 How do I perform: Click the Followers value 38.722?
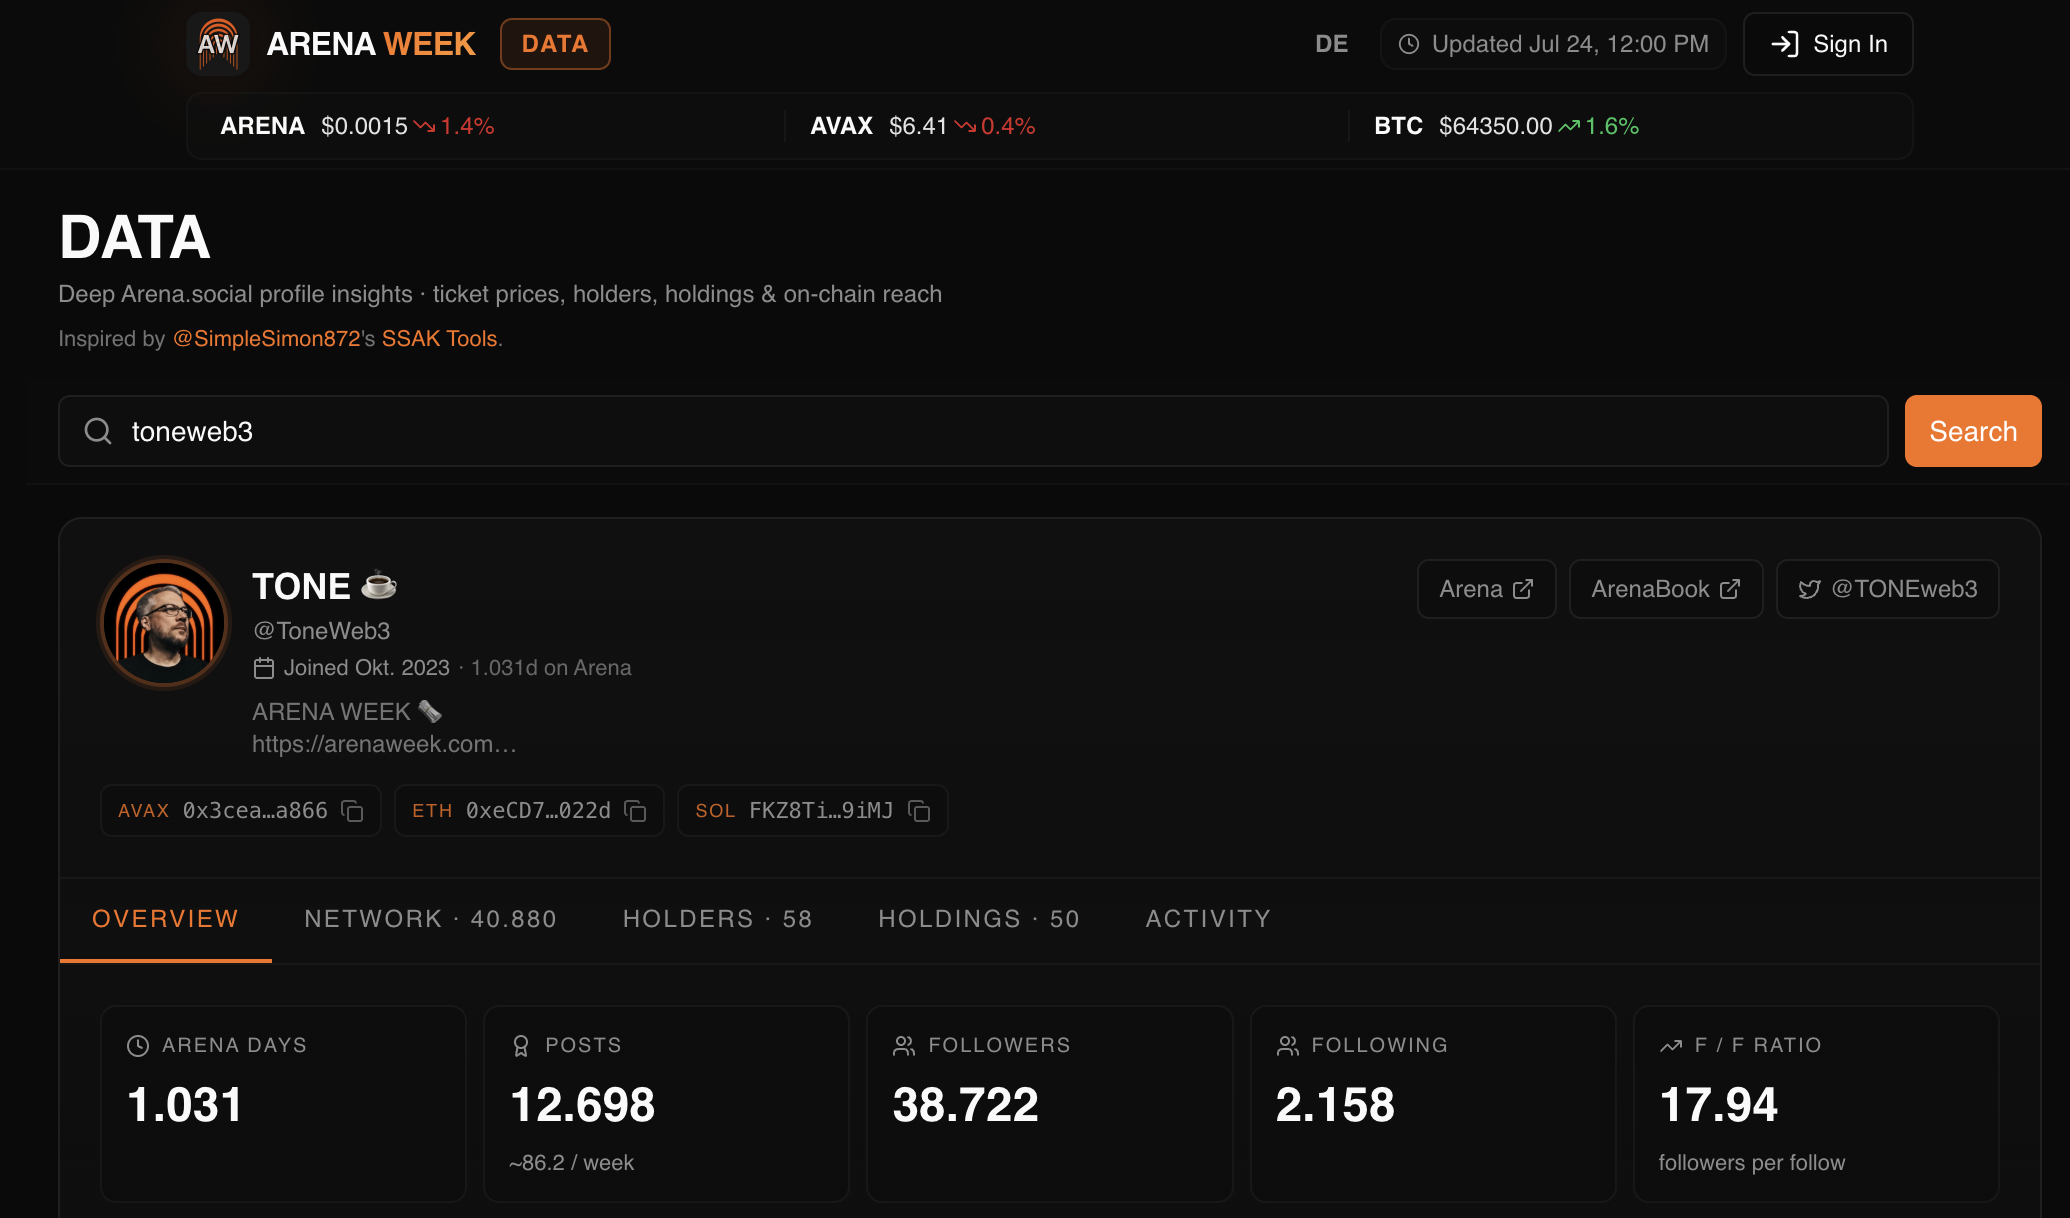[x=966, y=1105]
